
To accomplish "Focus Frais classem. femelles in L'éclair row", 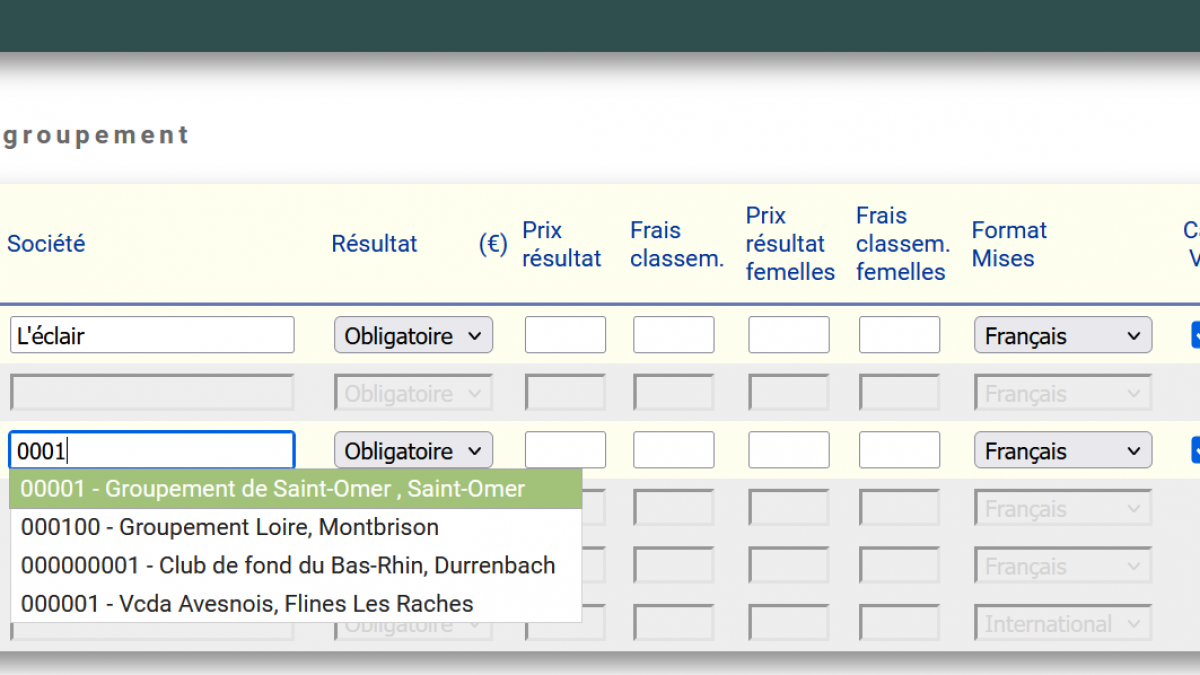I will [x=899, y=335].
